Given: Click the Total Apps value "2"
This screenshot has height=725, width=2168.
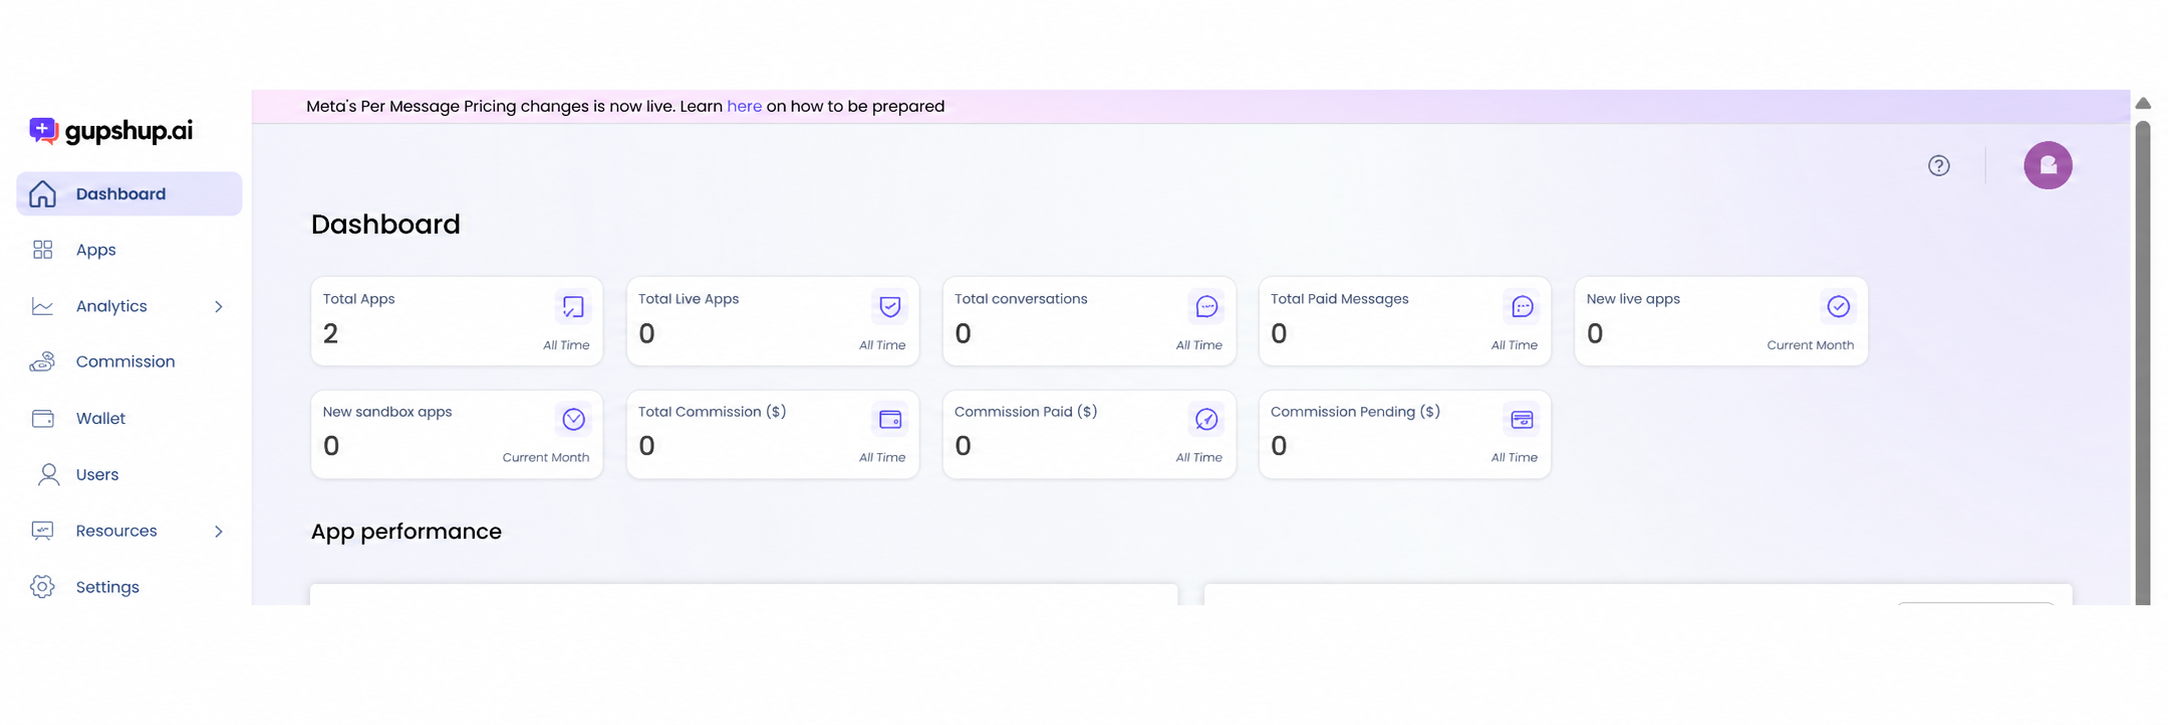Looking at the screenshot, I should [331, 333].
